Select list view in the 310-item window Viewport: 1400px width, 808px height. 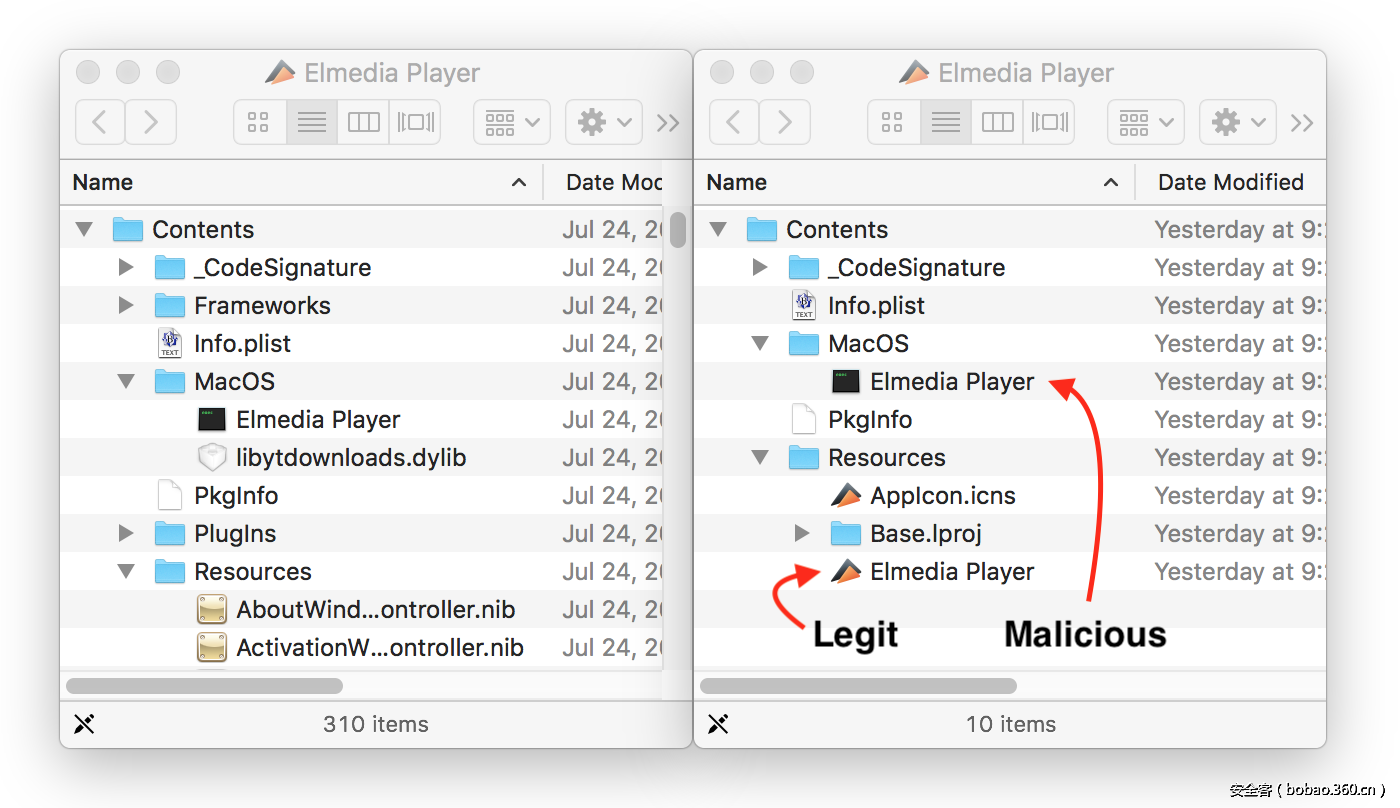(x=312, y=122)
